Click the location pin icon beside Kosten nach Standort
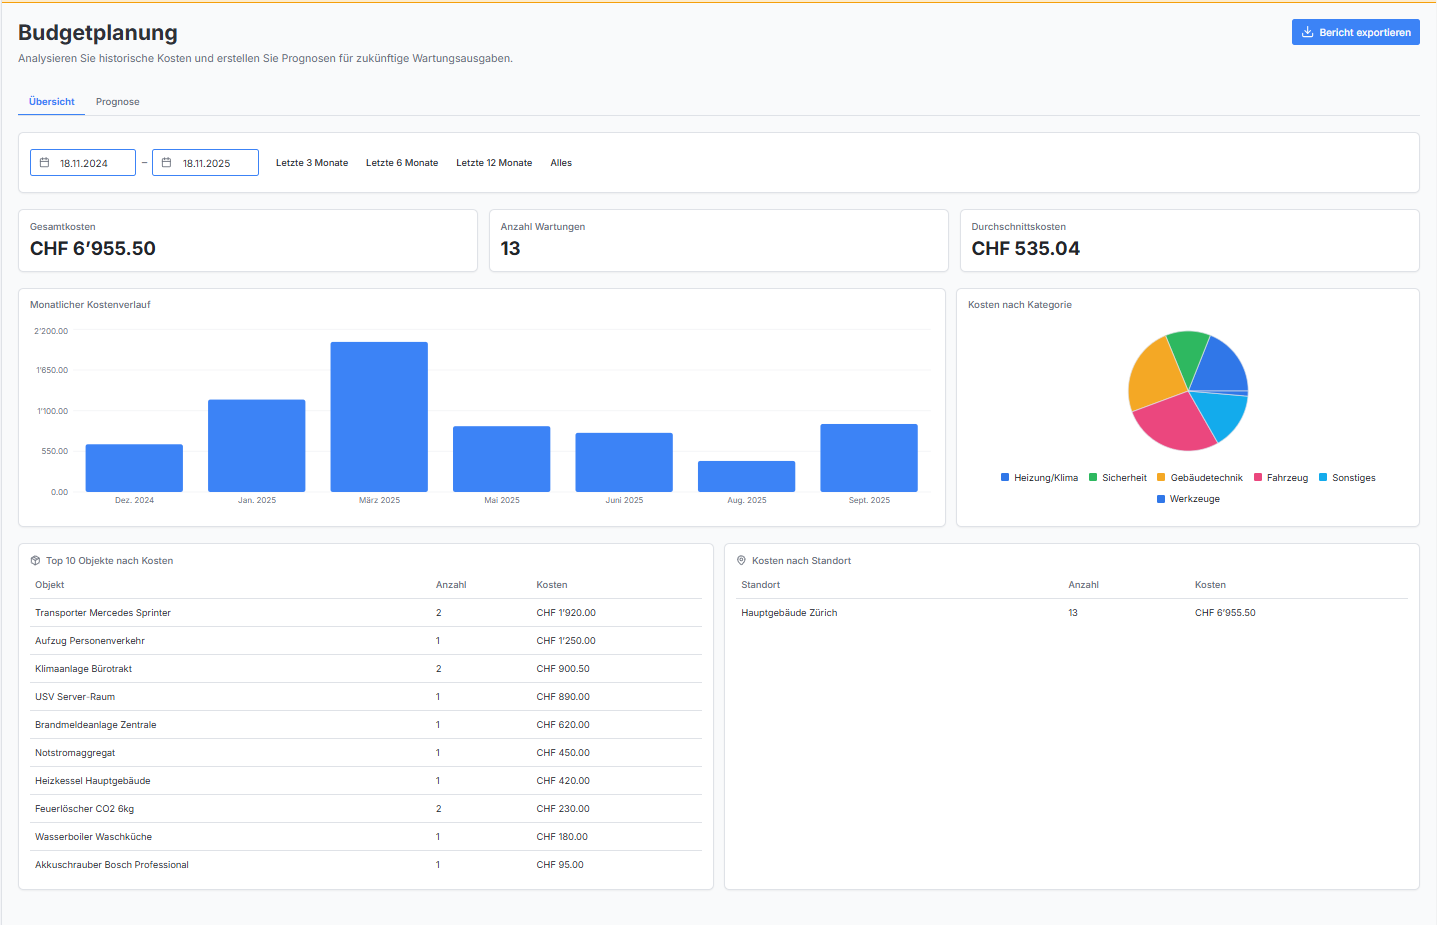 (742, 561)
